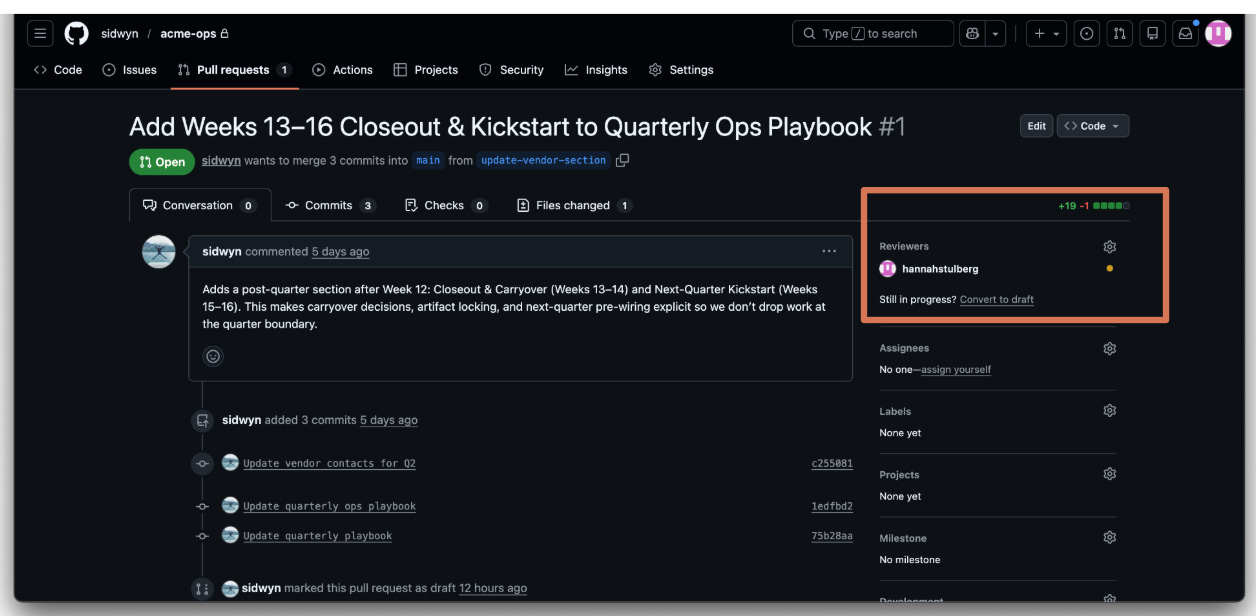Click the +19 −1 diffstat indicator

pyautogui.click(x=1094, y=206)
